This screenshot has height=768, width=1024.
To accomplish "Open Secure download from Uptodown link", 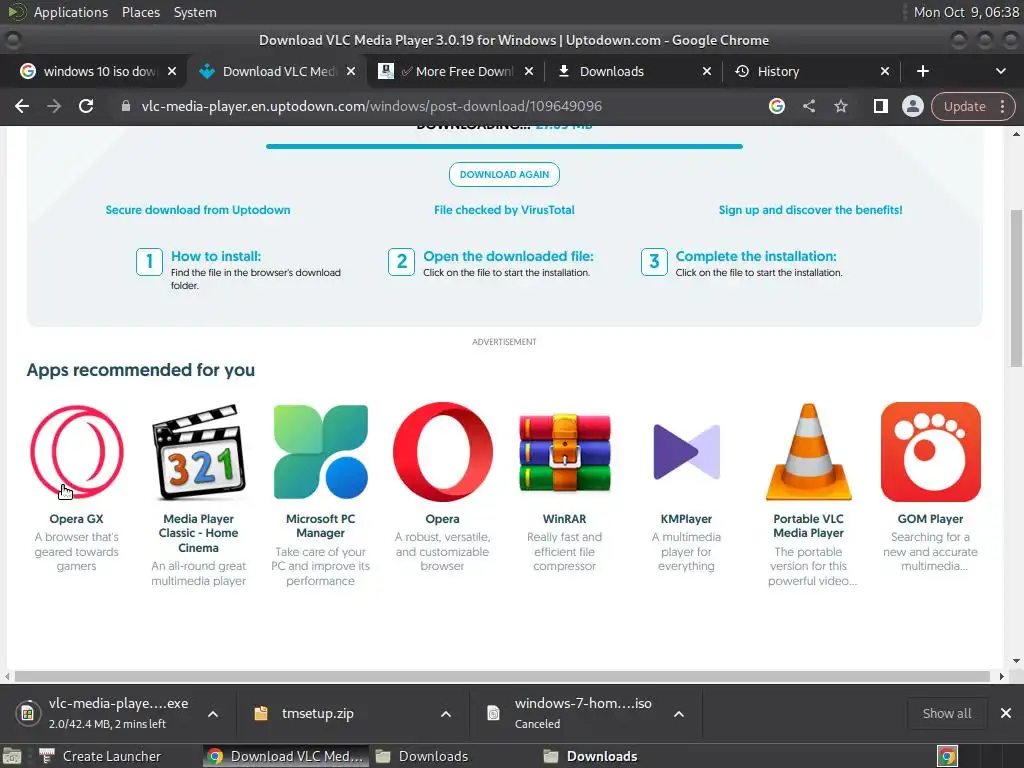I will click(198, 210).
